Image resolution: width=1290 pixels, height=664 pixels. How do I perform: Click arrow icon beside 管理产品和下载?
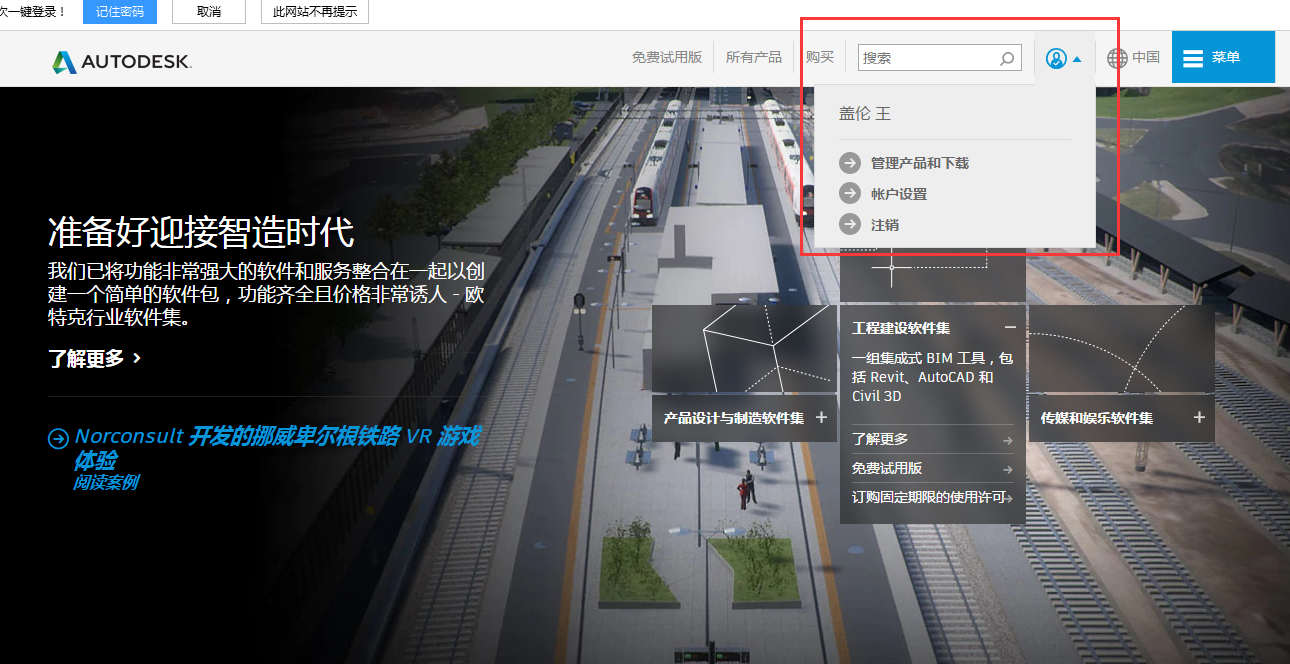850,163
